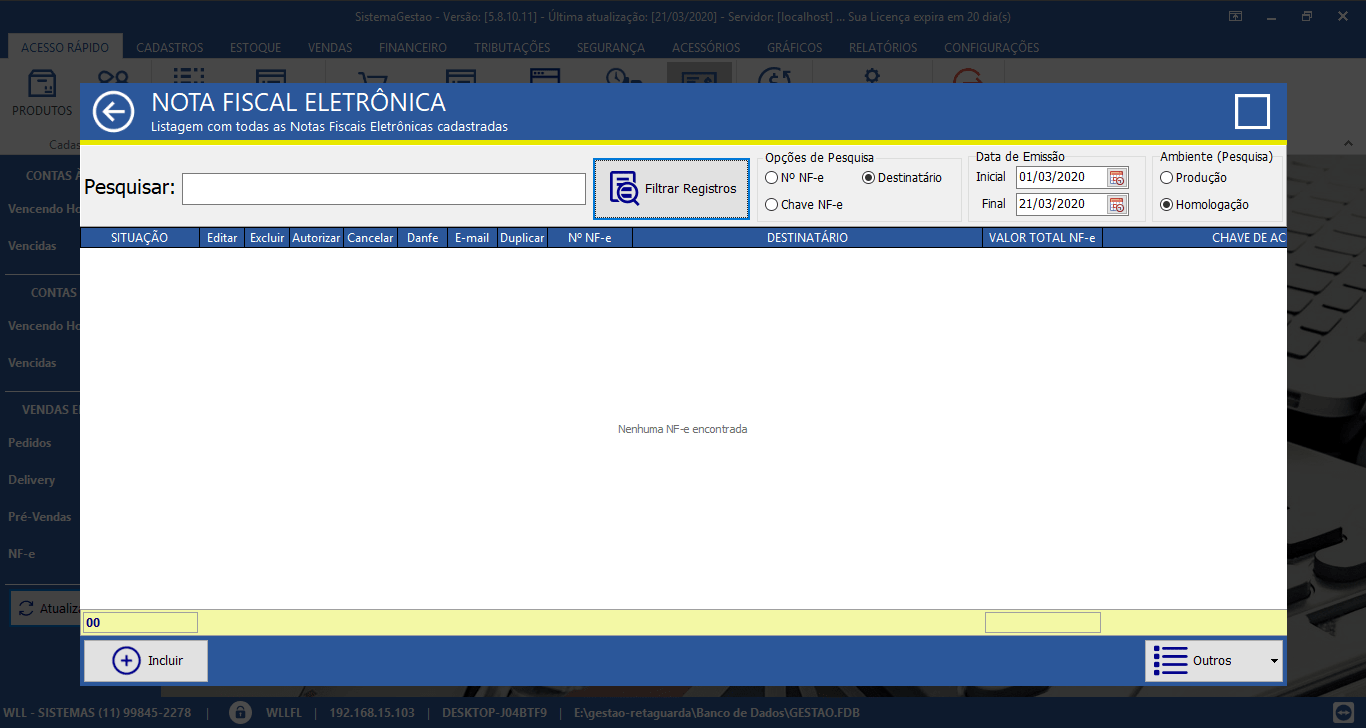Open the CADASTROS ribbon tab

pyautogui.click(x=170, y=47)
